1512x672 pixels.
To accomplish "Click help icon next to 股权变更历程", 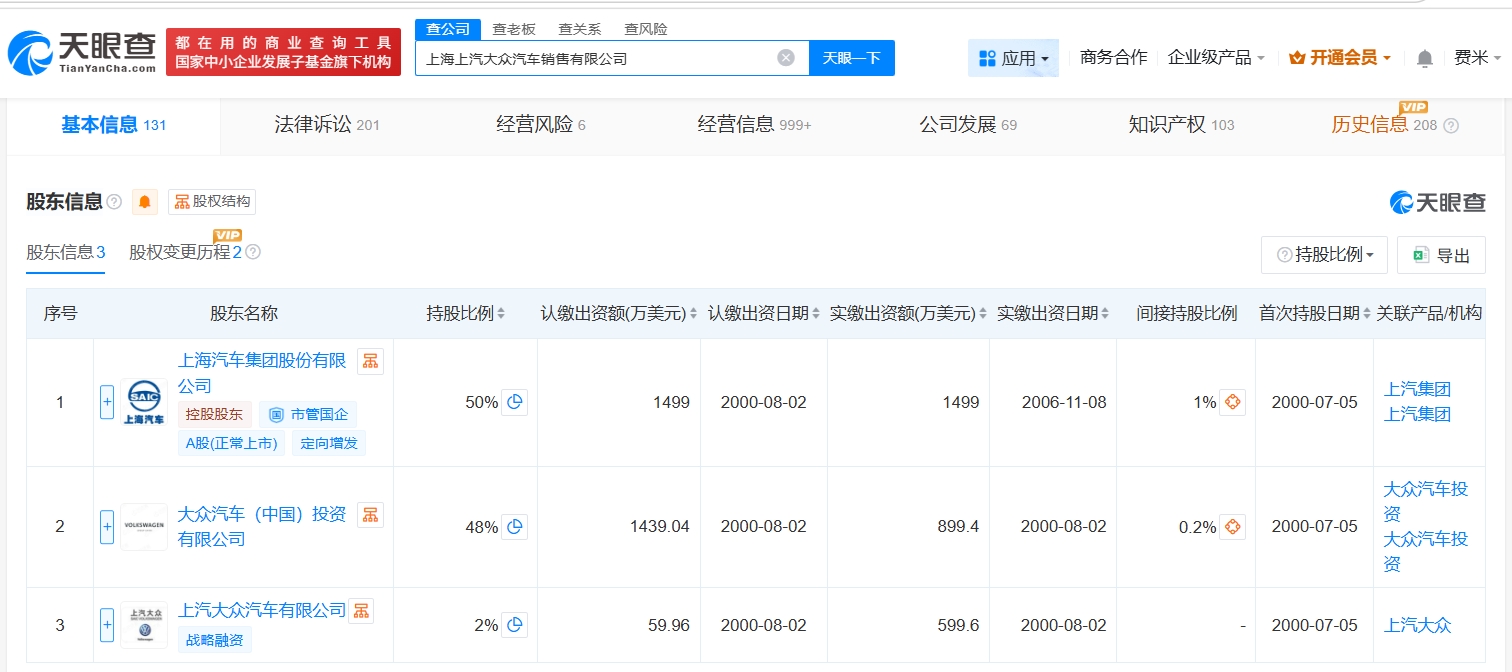I will (x=253, y=252).
